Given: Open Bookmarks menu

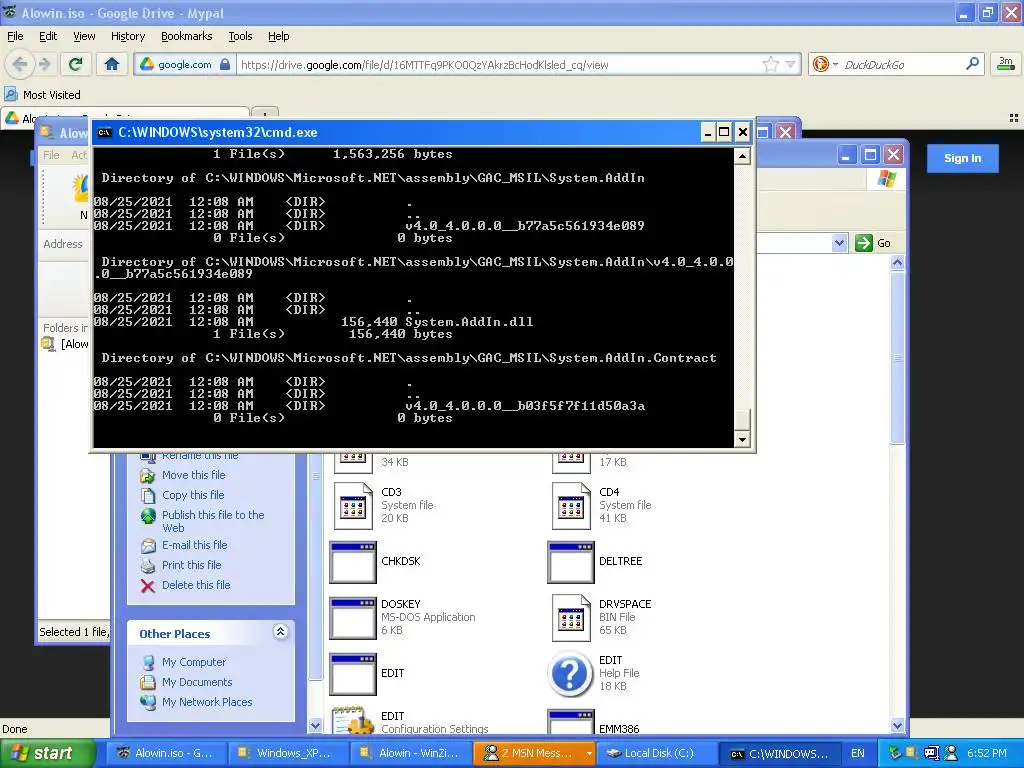Looking at the screenshot, I should click(x=187, y=37).
